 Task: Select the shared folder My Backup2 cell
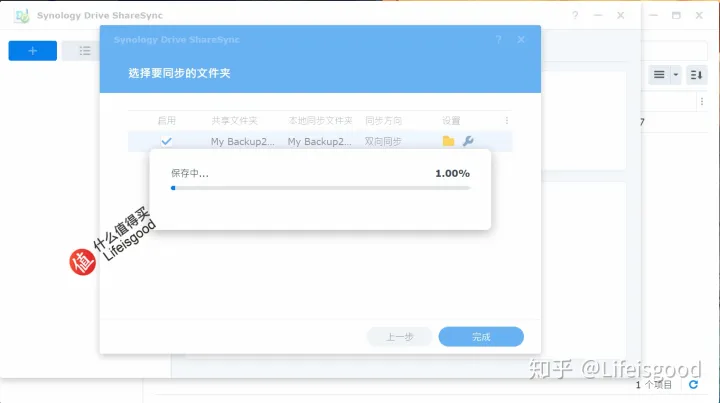tap(242, 141)
